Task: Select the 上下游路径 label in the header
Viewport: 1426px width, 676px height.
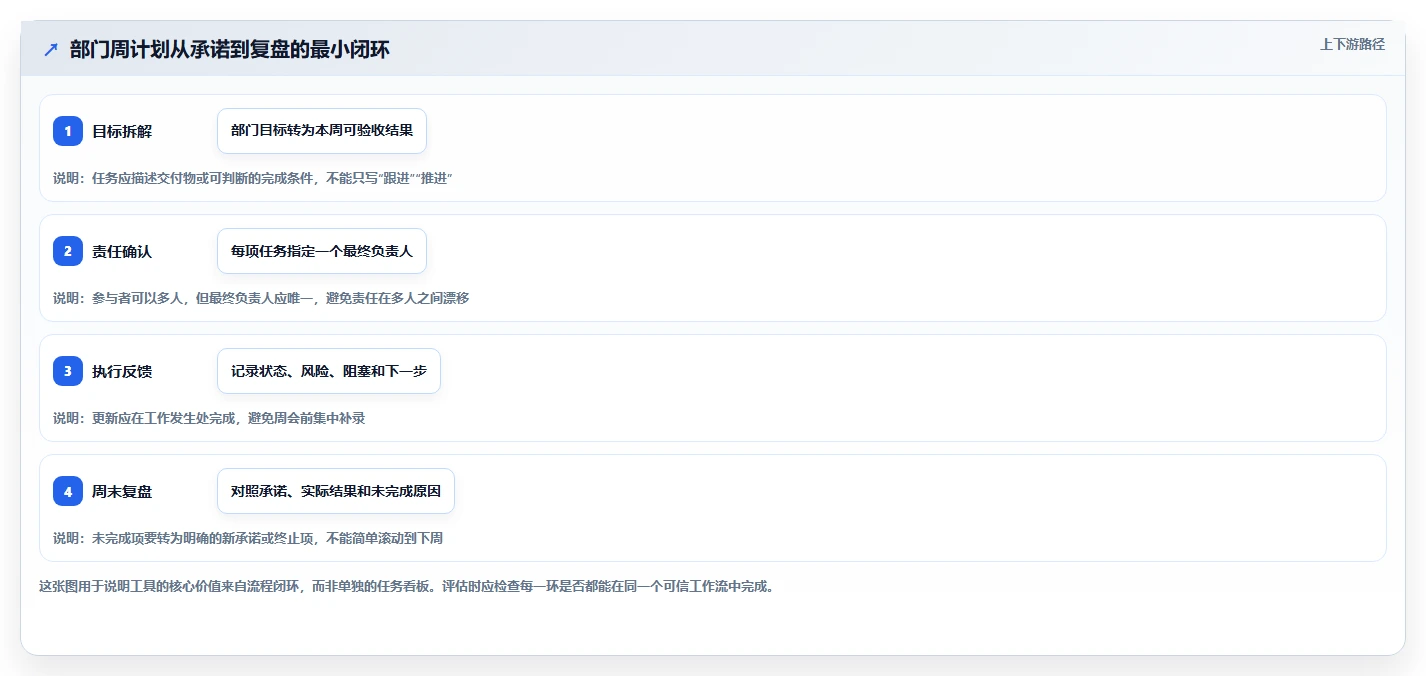Action: tap(1352, 44)
